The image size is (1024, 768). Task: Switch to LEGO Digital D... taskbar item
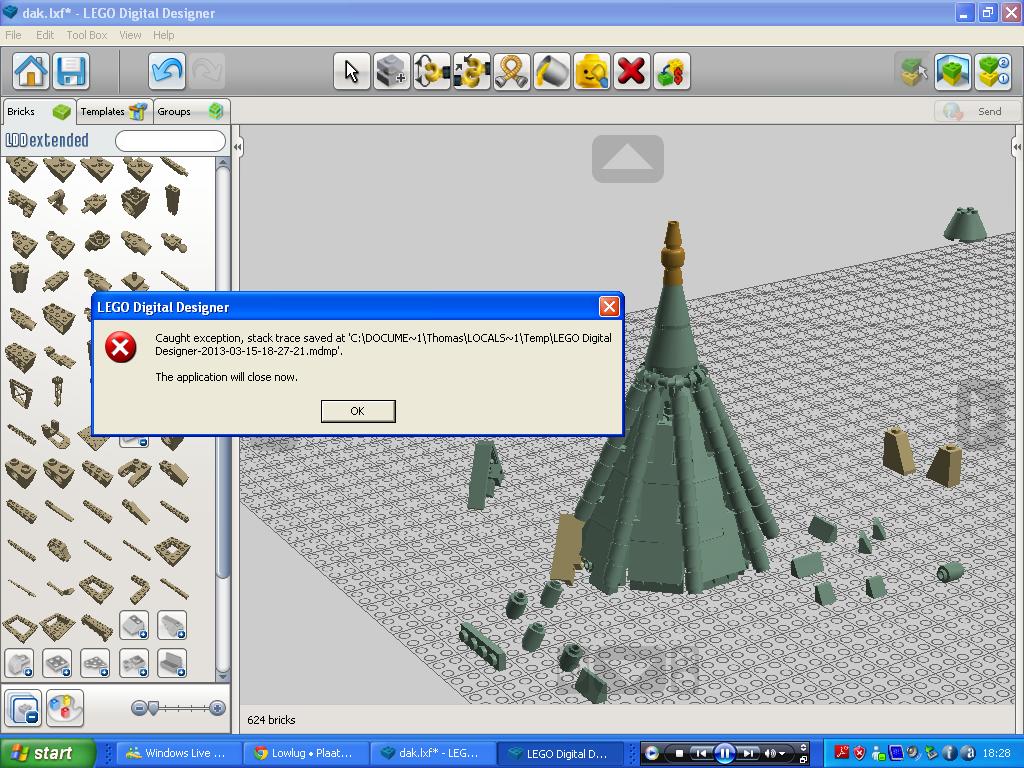click(560, 753)
